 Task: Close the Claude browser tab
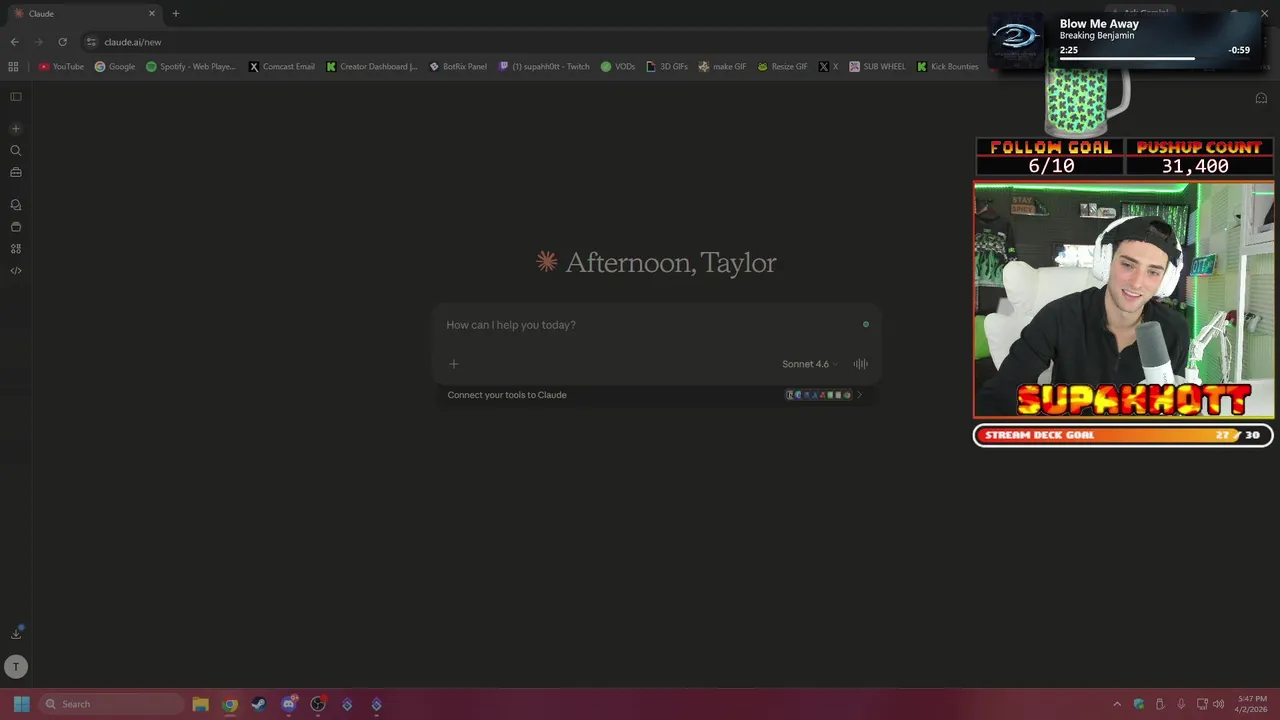(x=152, y=14)
